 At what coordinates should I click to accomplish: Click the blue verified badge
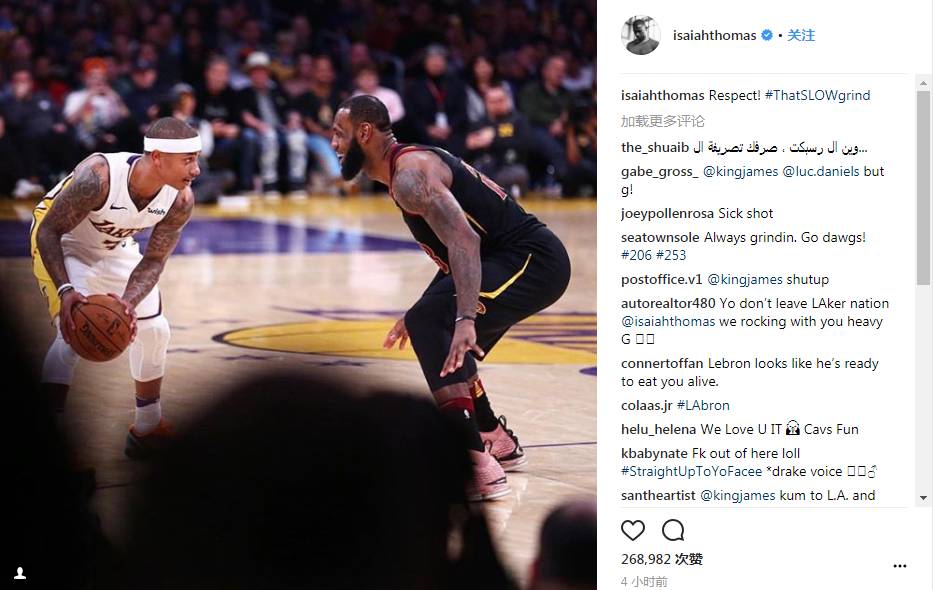click(x=768, y=35)
